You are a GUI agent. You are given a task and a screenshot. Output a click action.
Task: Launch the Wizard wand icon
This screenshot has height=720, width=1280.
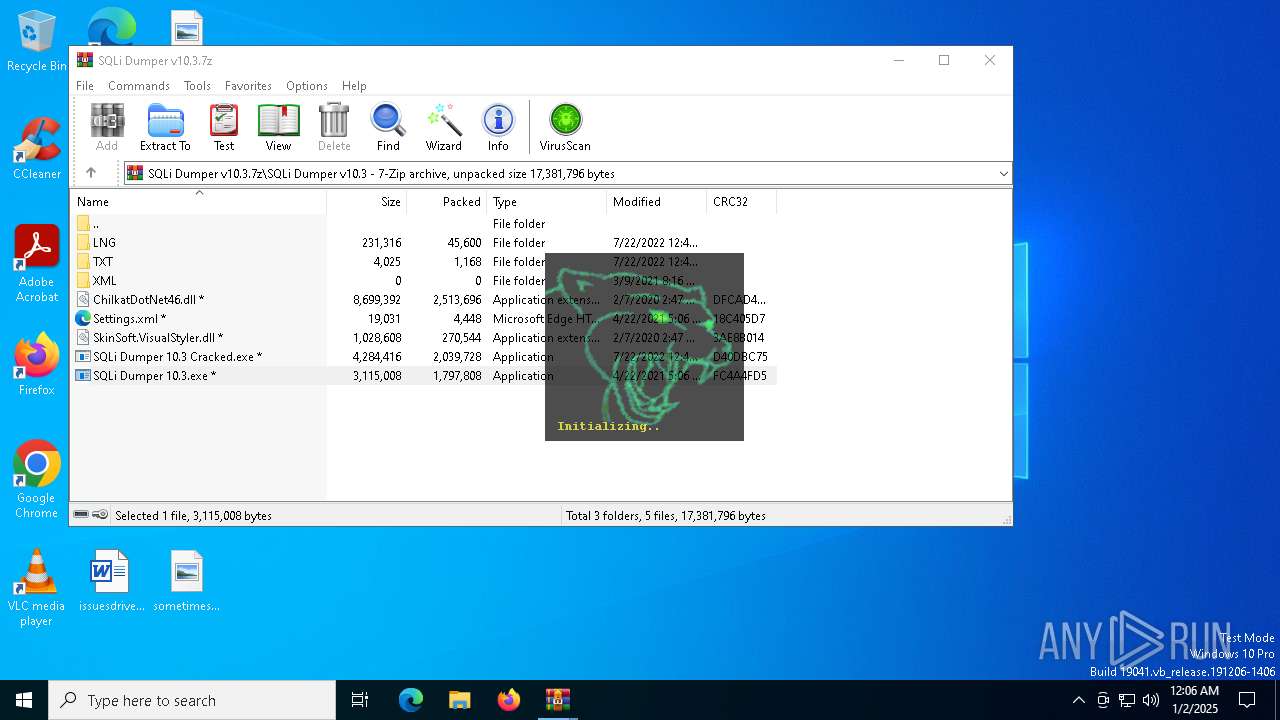(444, 127)
